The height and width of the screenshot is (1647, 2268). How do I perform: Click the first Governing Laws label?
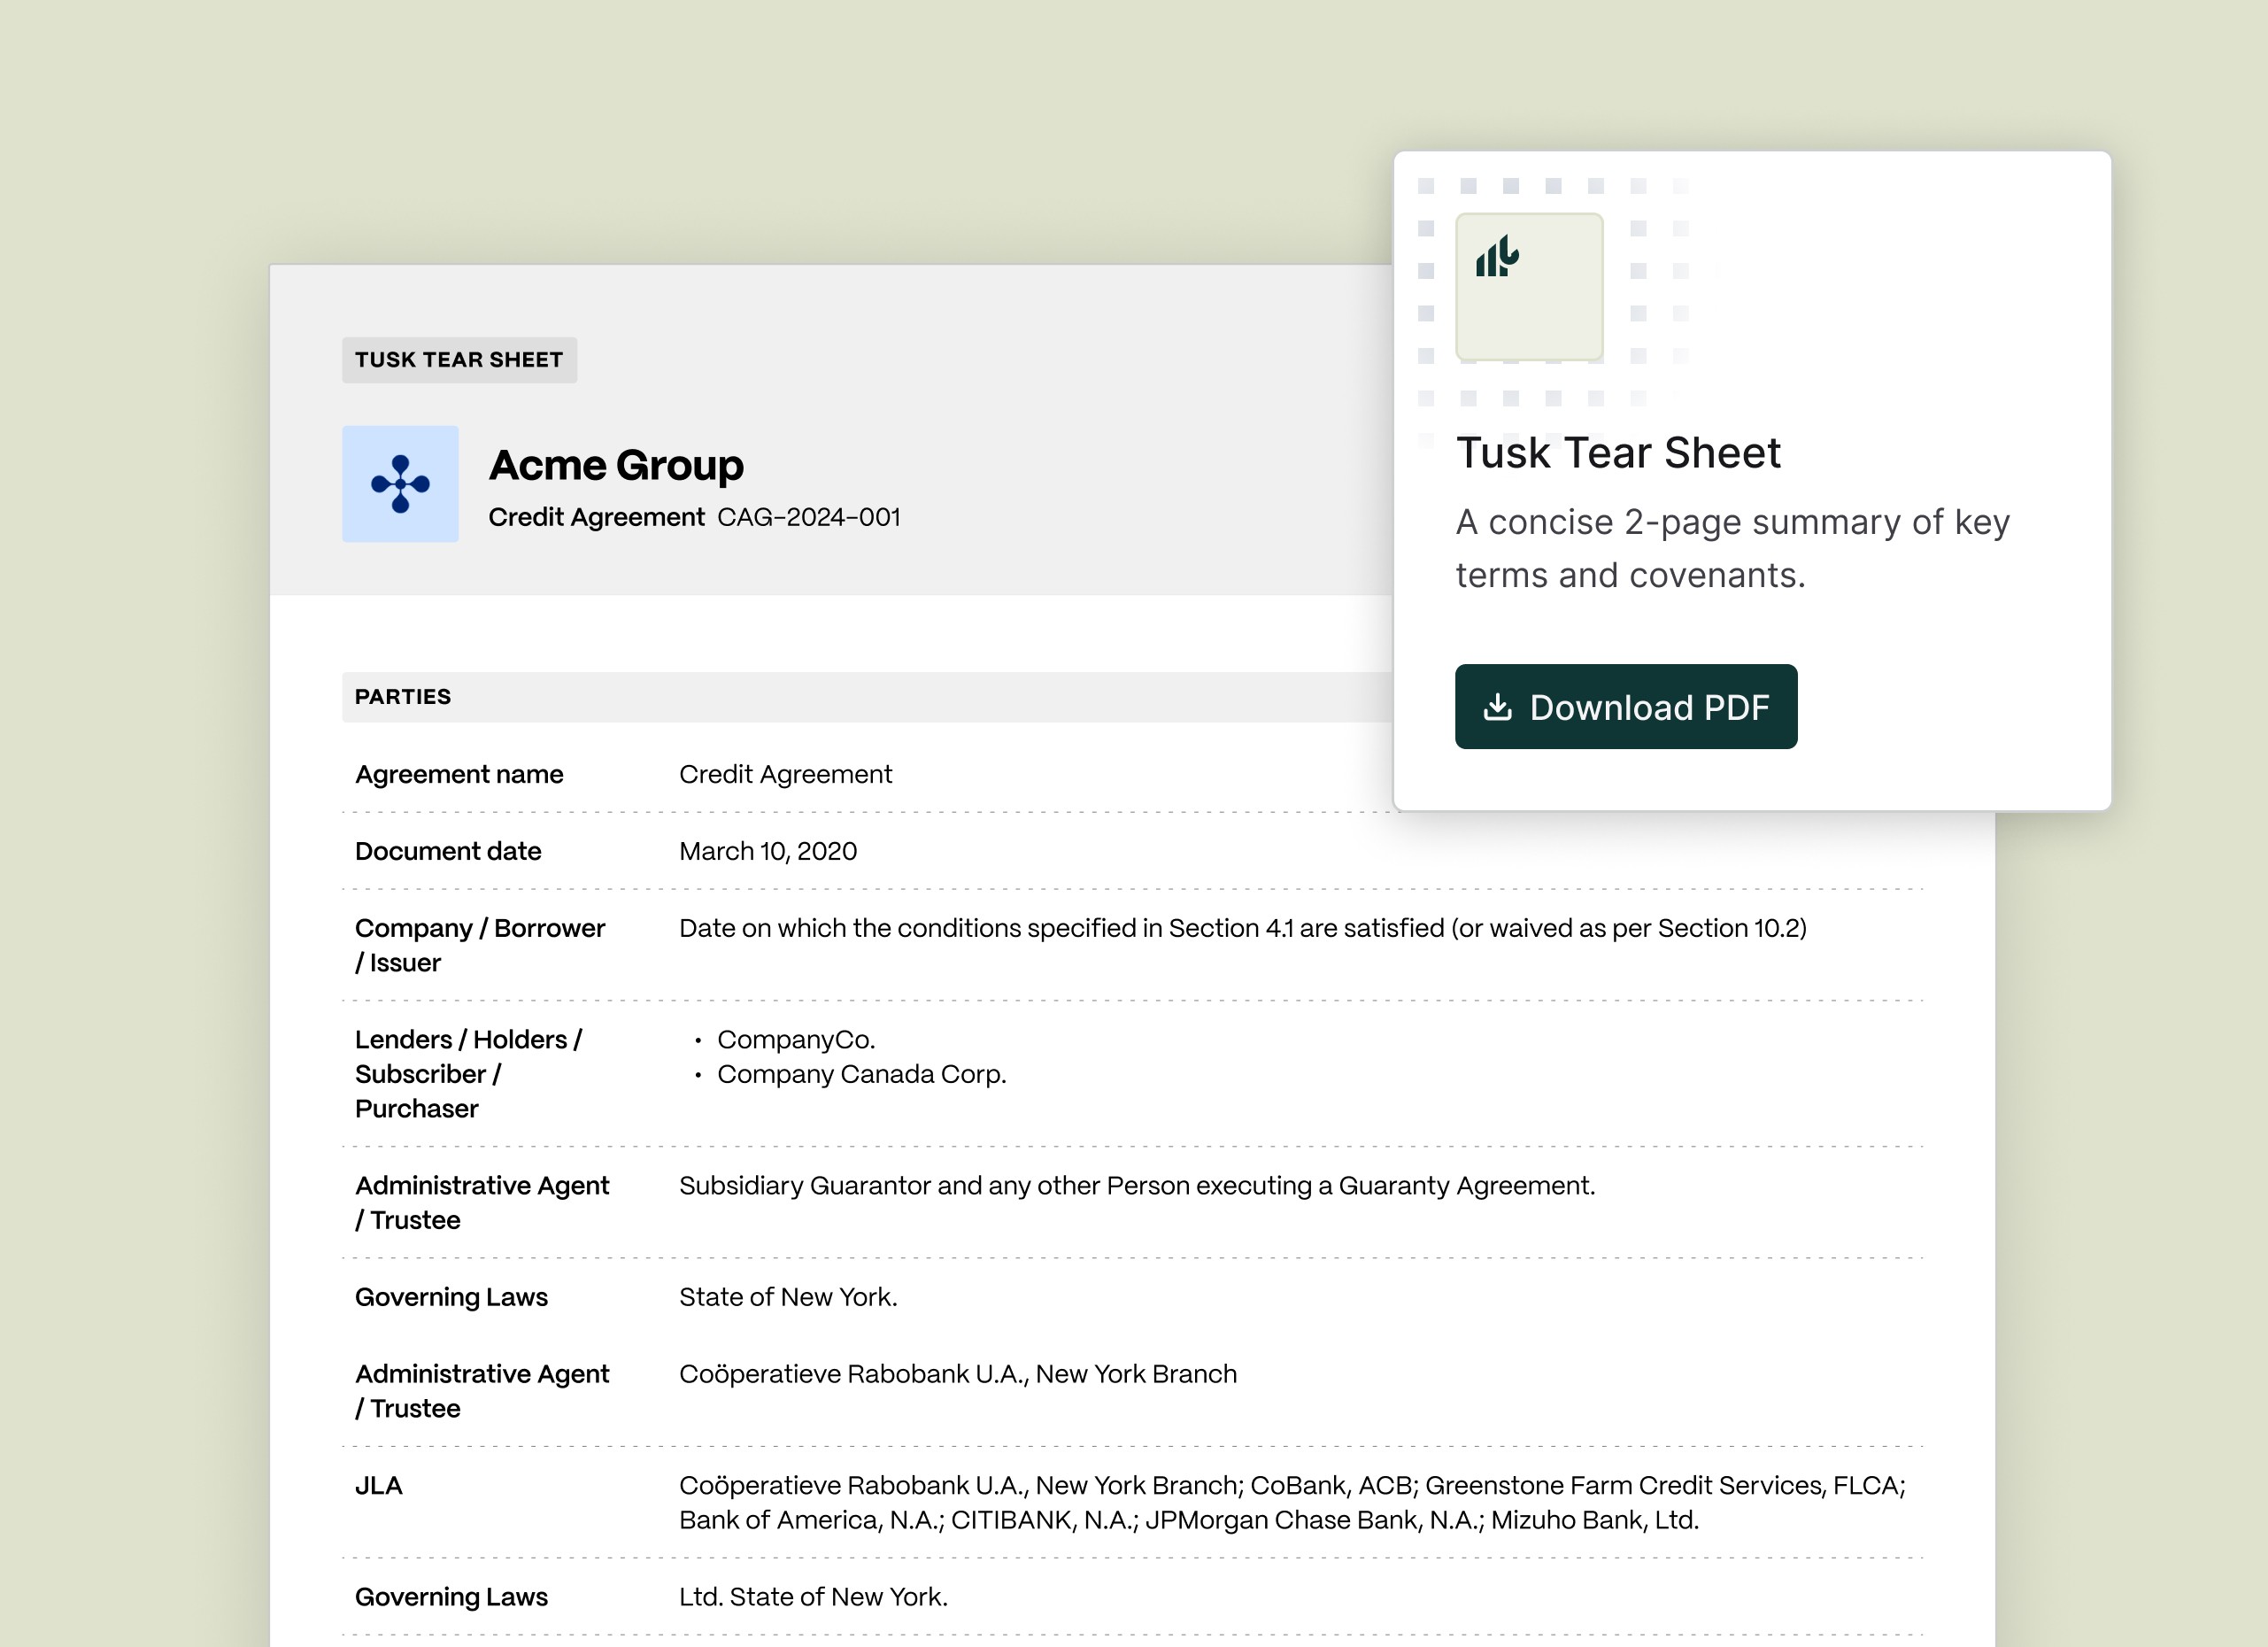451,1297
